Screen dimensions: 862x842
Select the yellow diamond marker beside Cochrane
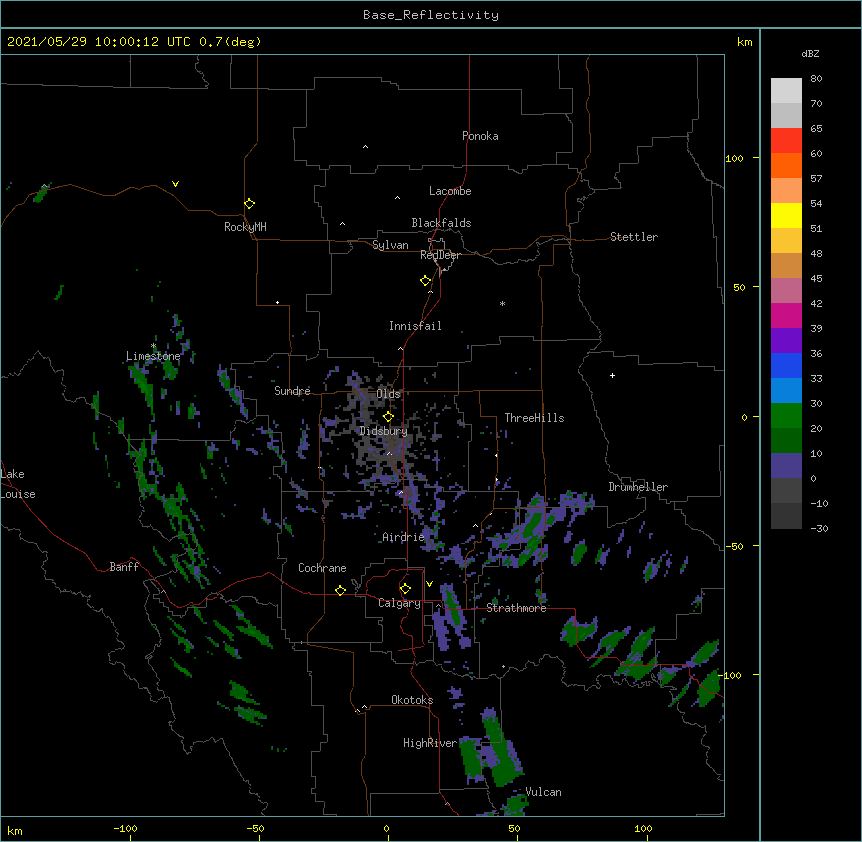point(340,590)
